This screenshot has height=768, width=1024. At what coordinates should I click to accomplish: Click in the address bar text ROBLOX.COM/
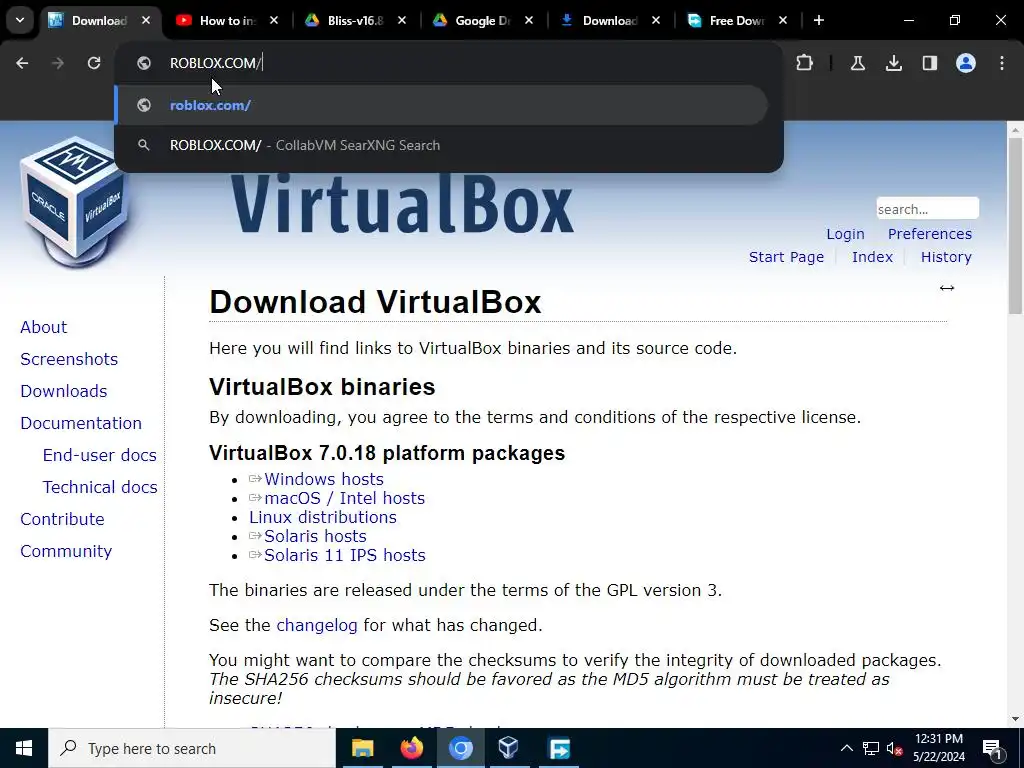coord(216,63)
